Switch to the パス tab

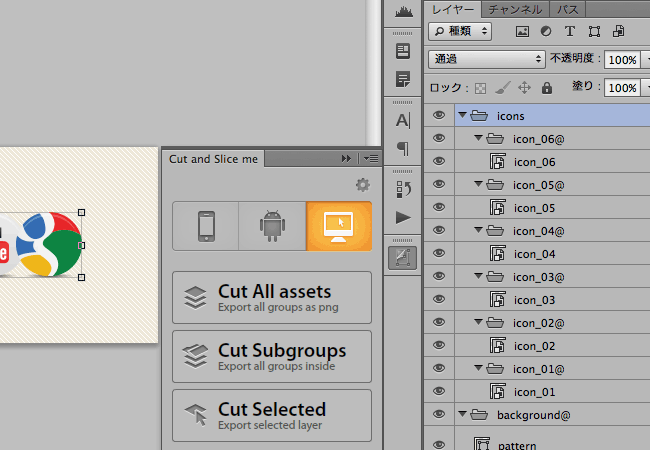click(568, 10)
